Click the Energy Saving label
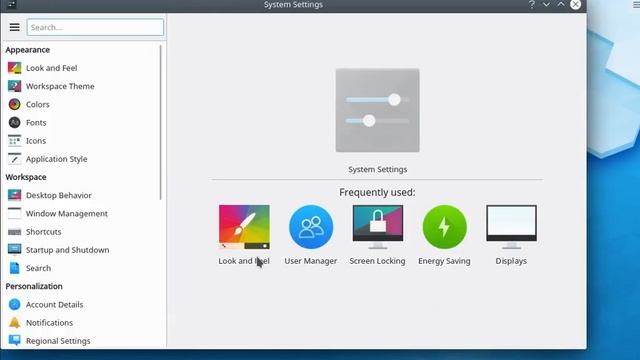This screenshot has width=640, height=360. point(444,261)
